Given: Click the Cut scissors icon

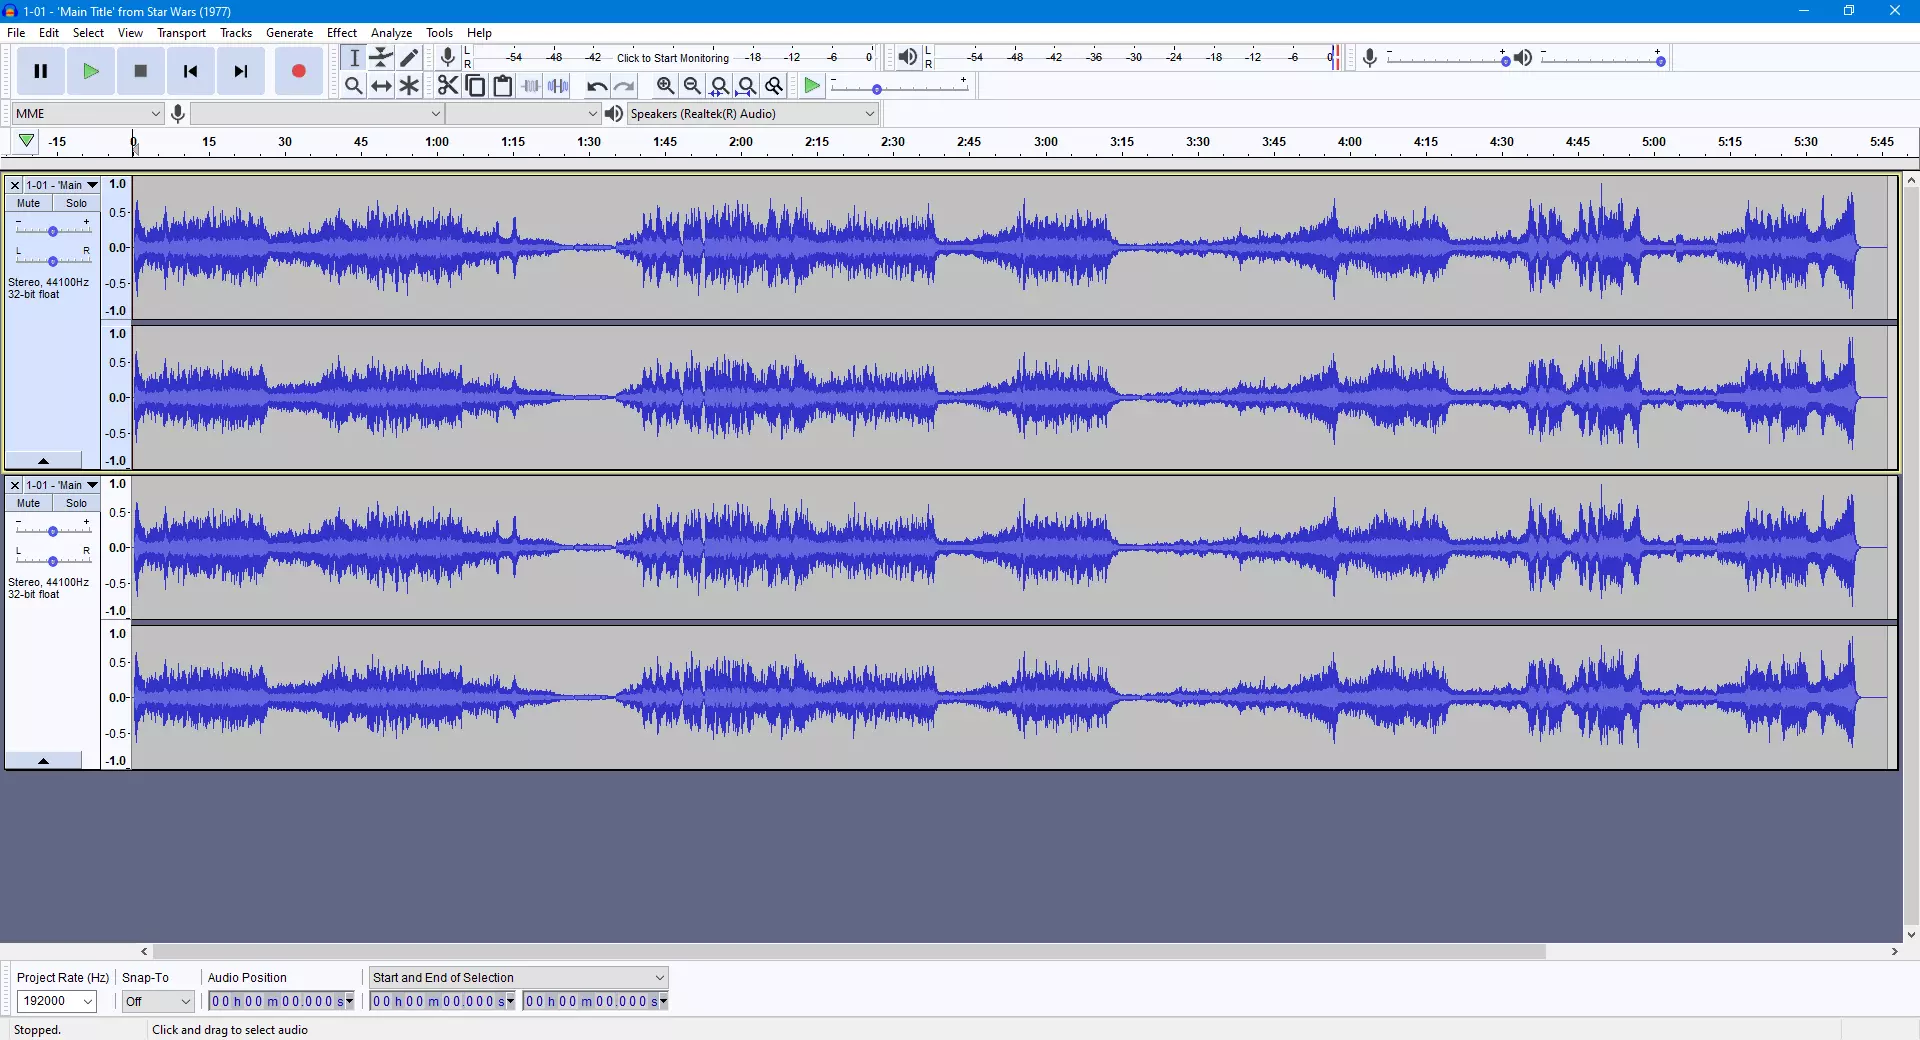Looking at the screenshot, I should [448, 86].
